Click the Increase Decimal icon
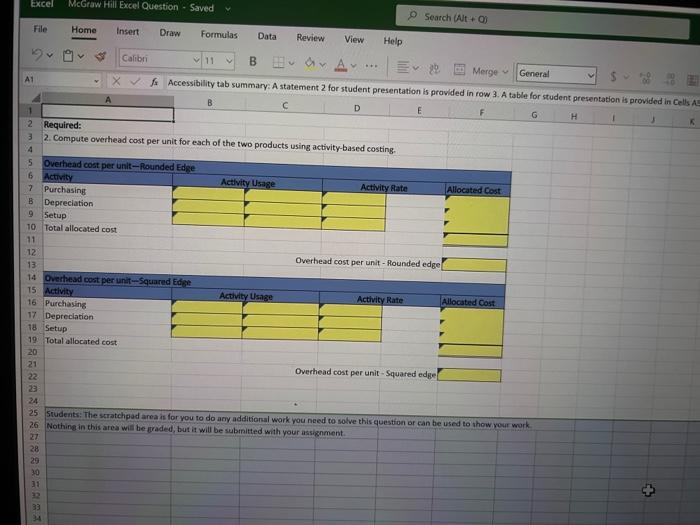Image resolution: width=700 pixels, height=525 pixels. tap(646, 78)
